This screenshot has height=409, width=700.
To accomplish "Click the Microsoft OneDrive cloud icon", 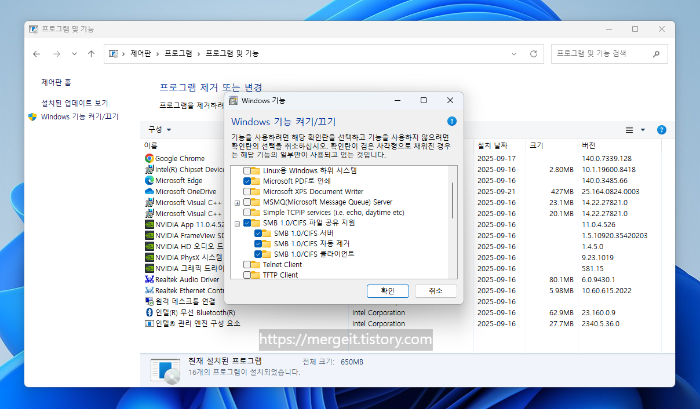I will pos(149,191).
